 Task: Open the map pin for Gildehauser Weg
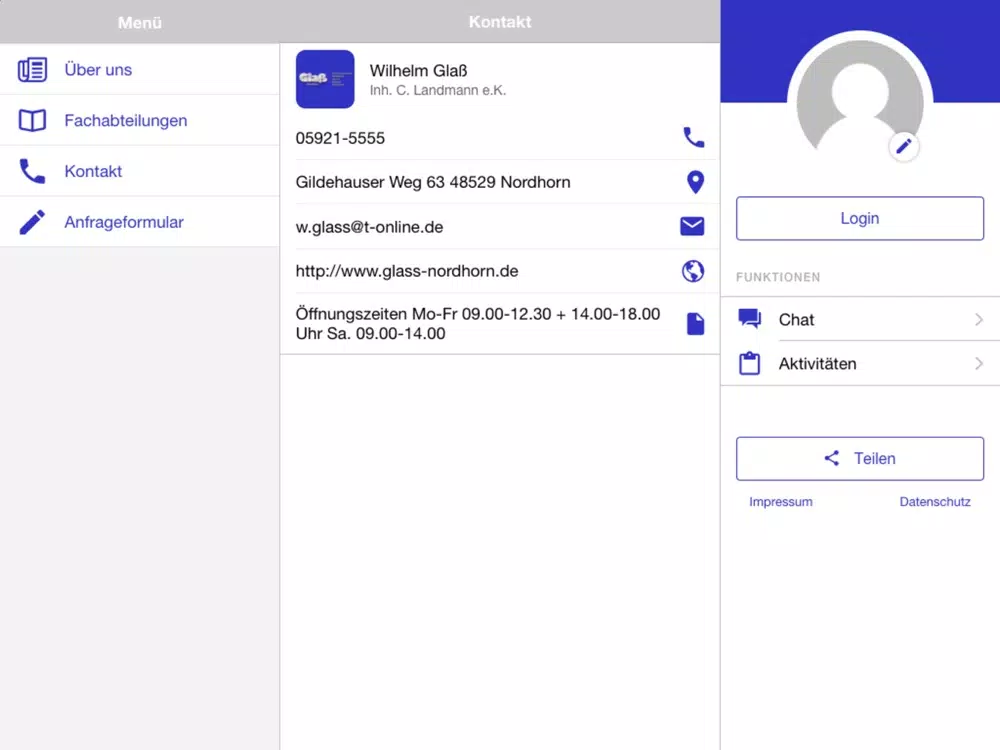[x=695, y=182]
